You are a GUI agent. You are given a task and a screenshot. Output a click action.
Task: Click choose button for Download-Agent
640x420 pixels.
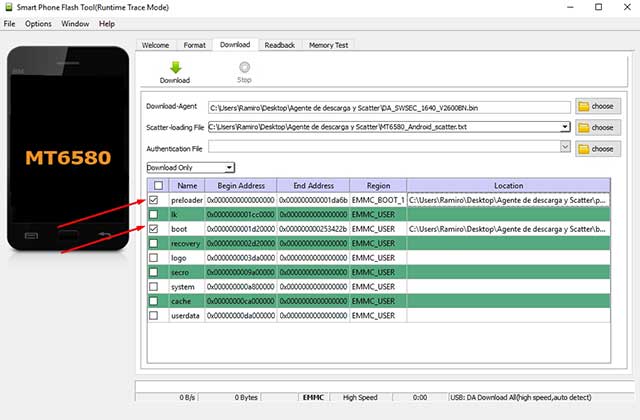pyautogui.click(x=598, y=106)
